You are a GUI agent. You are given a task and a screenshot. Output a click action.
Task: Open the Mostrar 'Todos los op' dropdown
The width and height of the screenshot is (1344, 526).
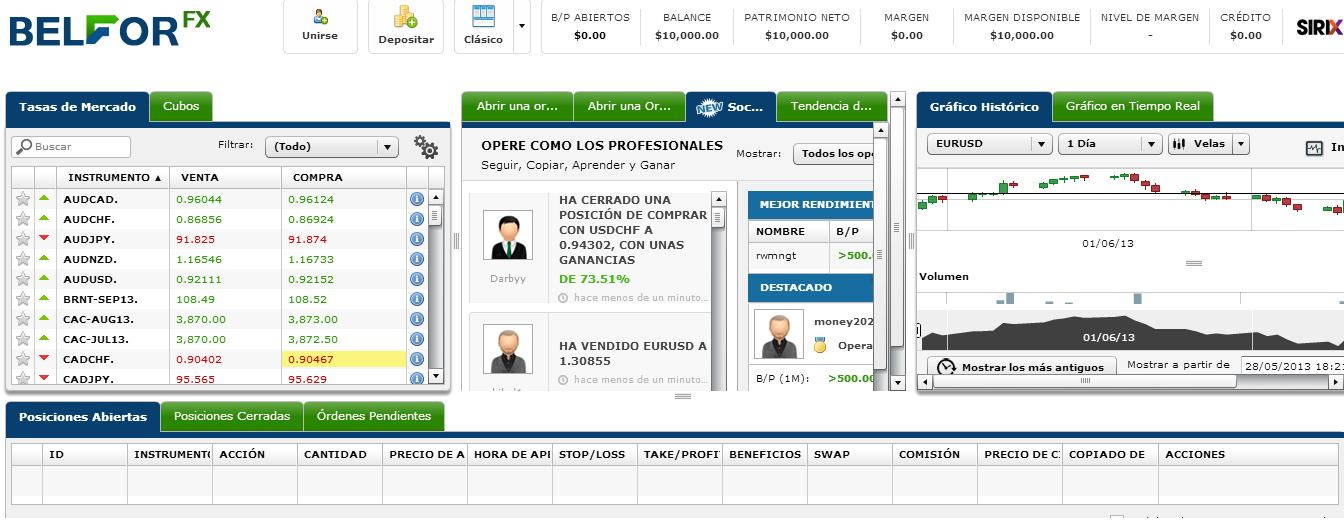tap(833, 154)
